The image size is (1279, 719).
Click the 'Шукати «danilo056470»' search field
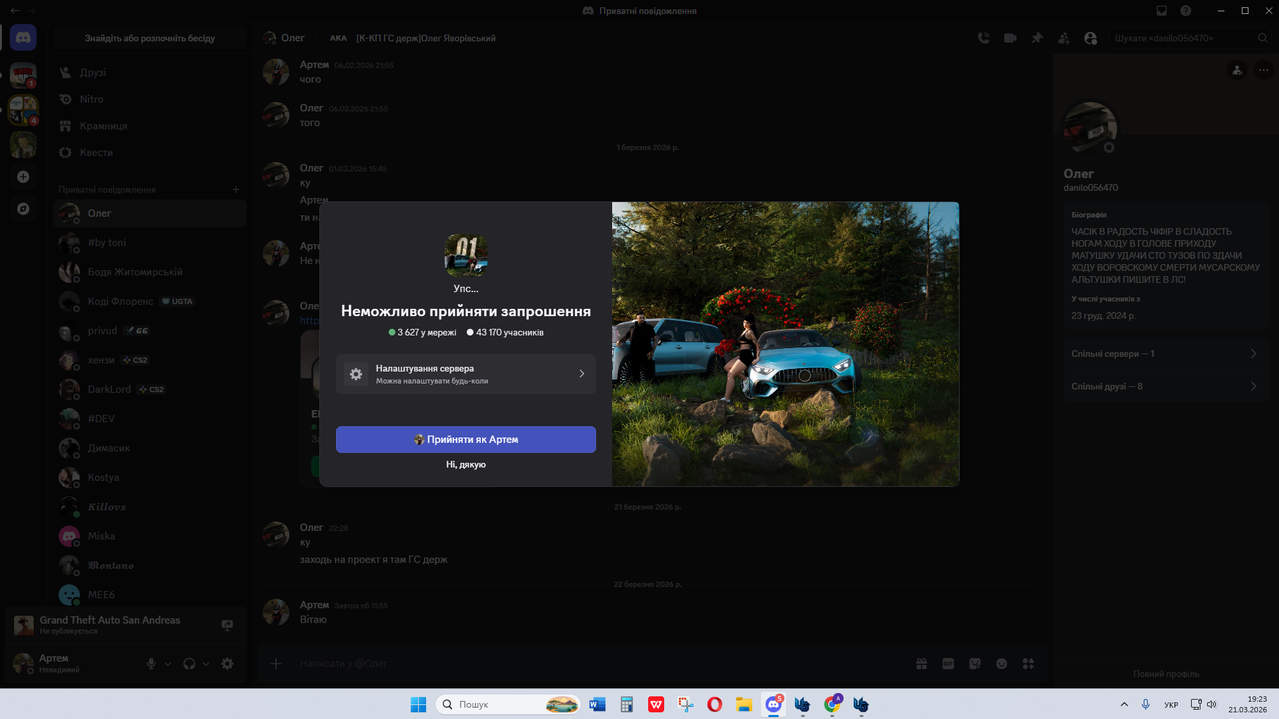tap(1189, 38)
